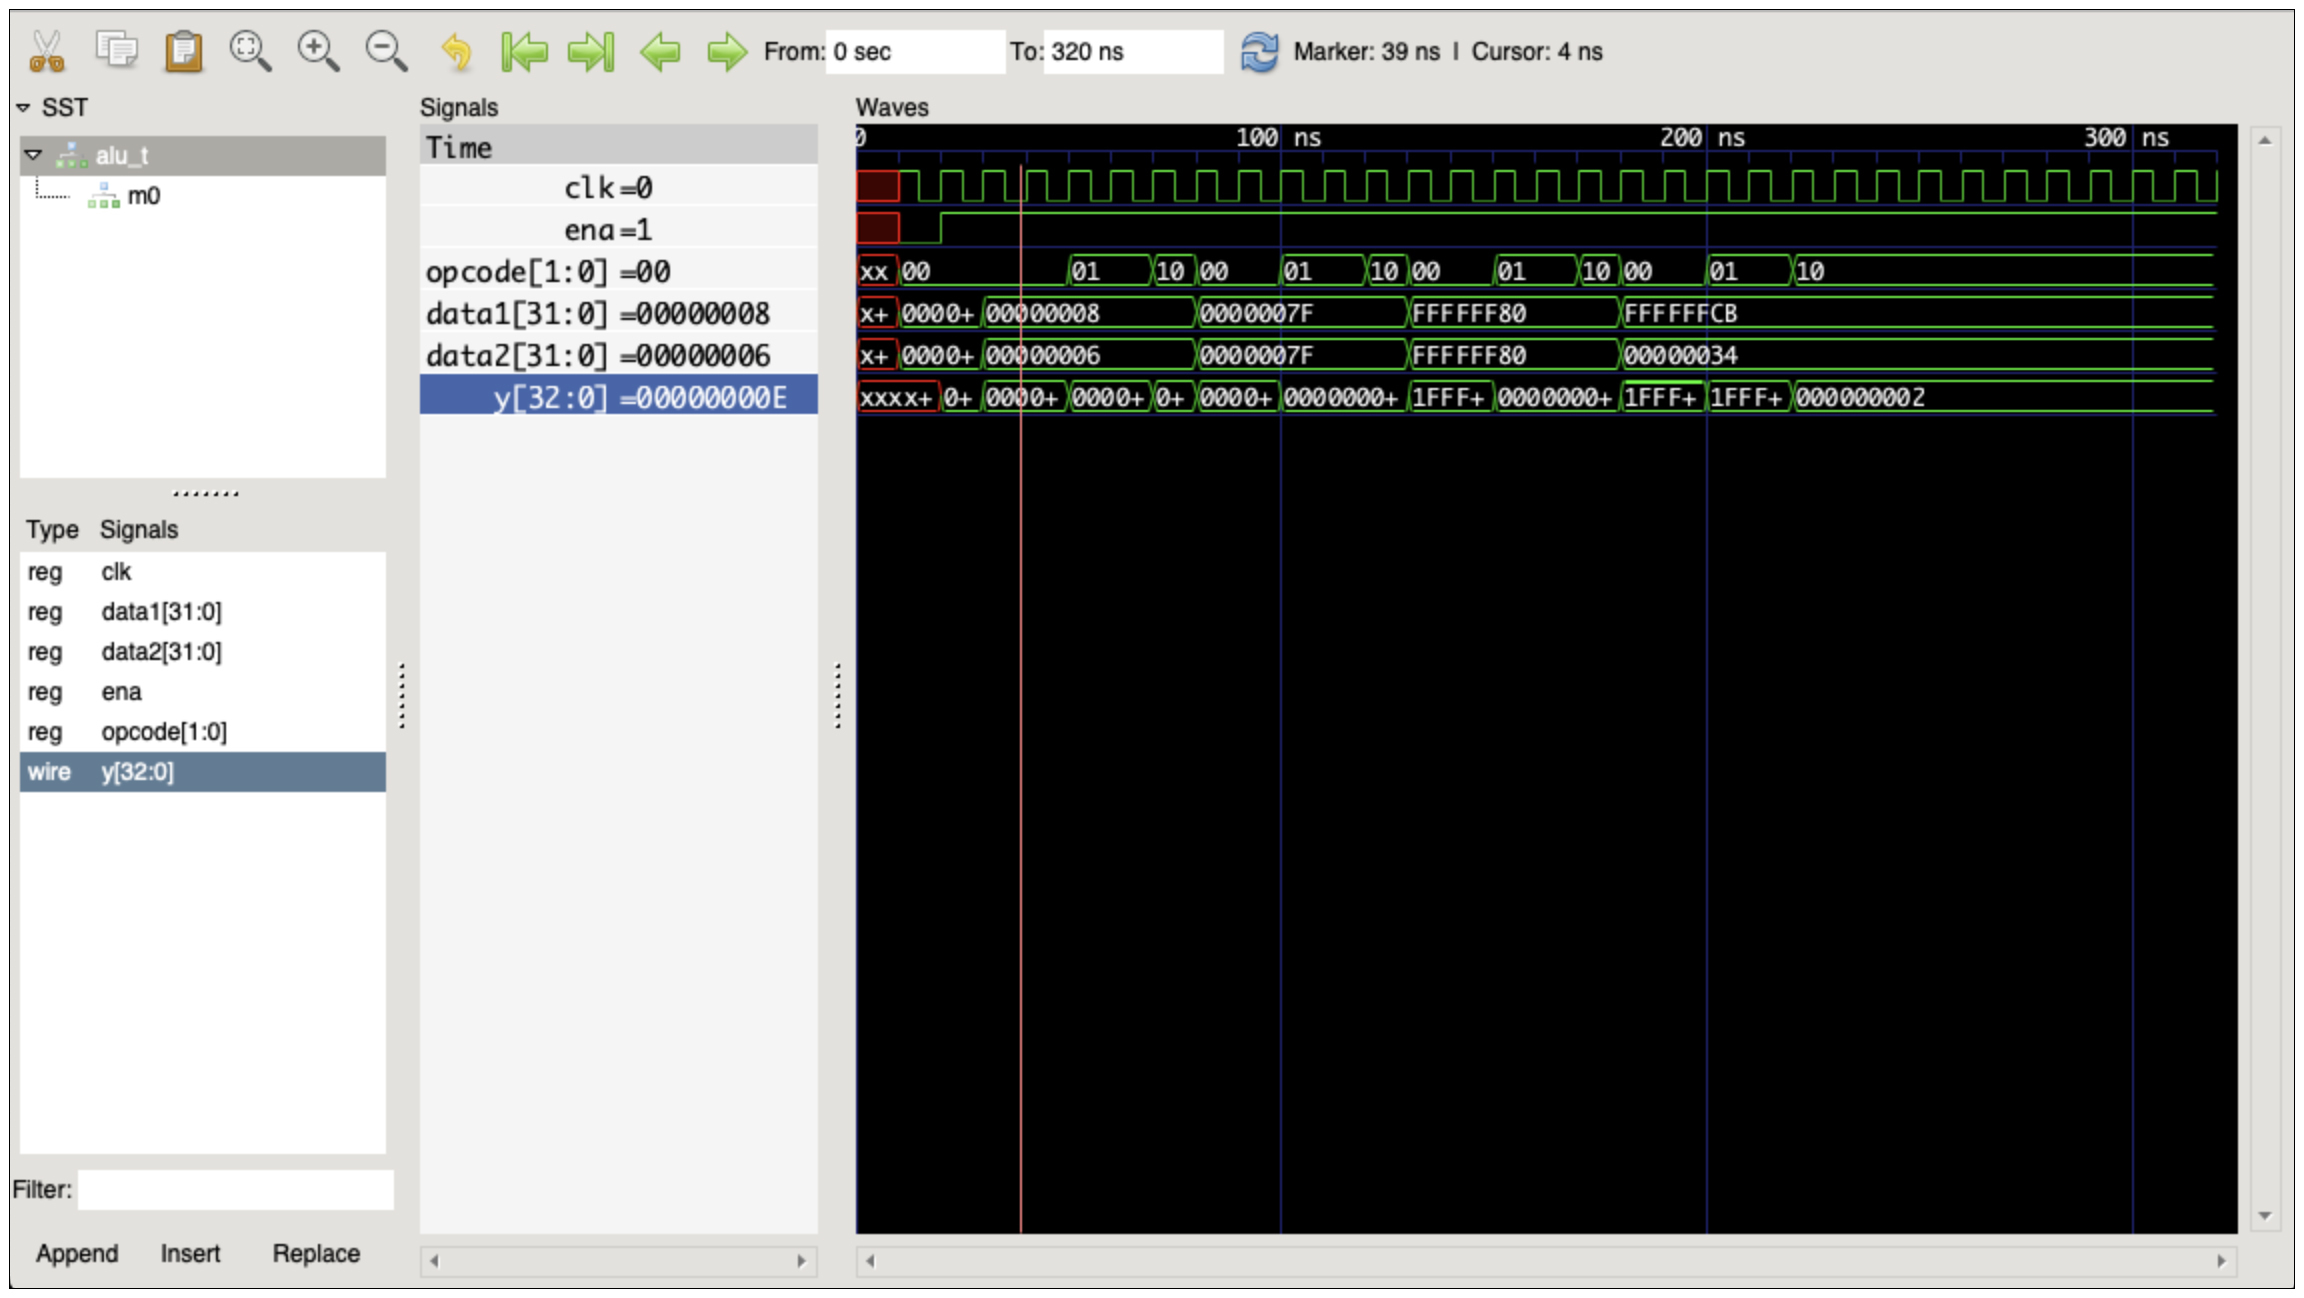The image size is (2304, 1298).
Task: Click the Reload waveform icon
Action: pos(1259,51)
